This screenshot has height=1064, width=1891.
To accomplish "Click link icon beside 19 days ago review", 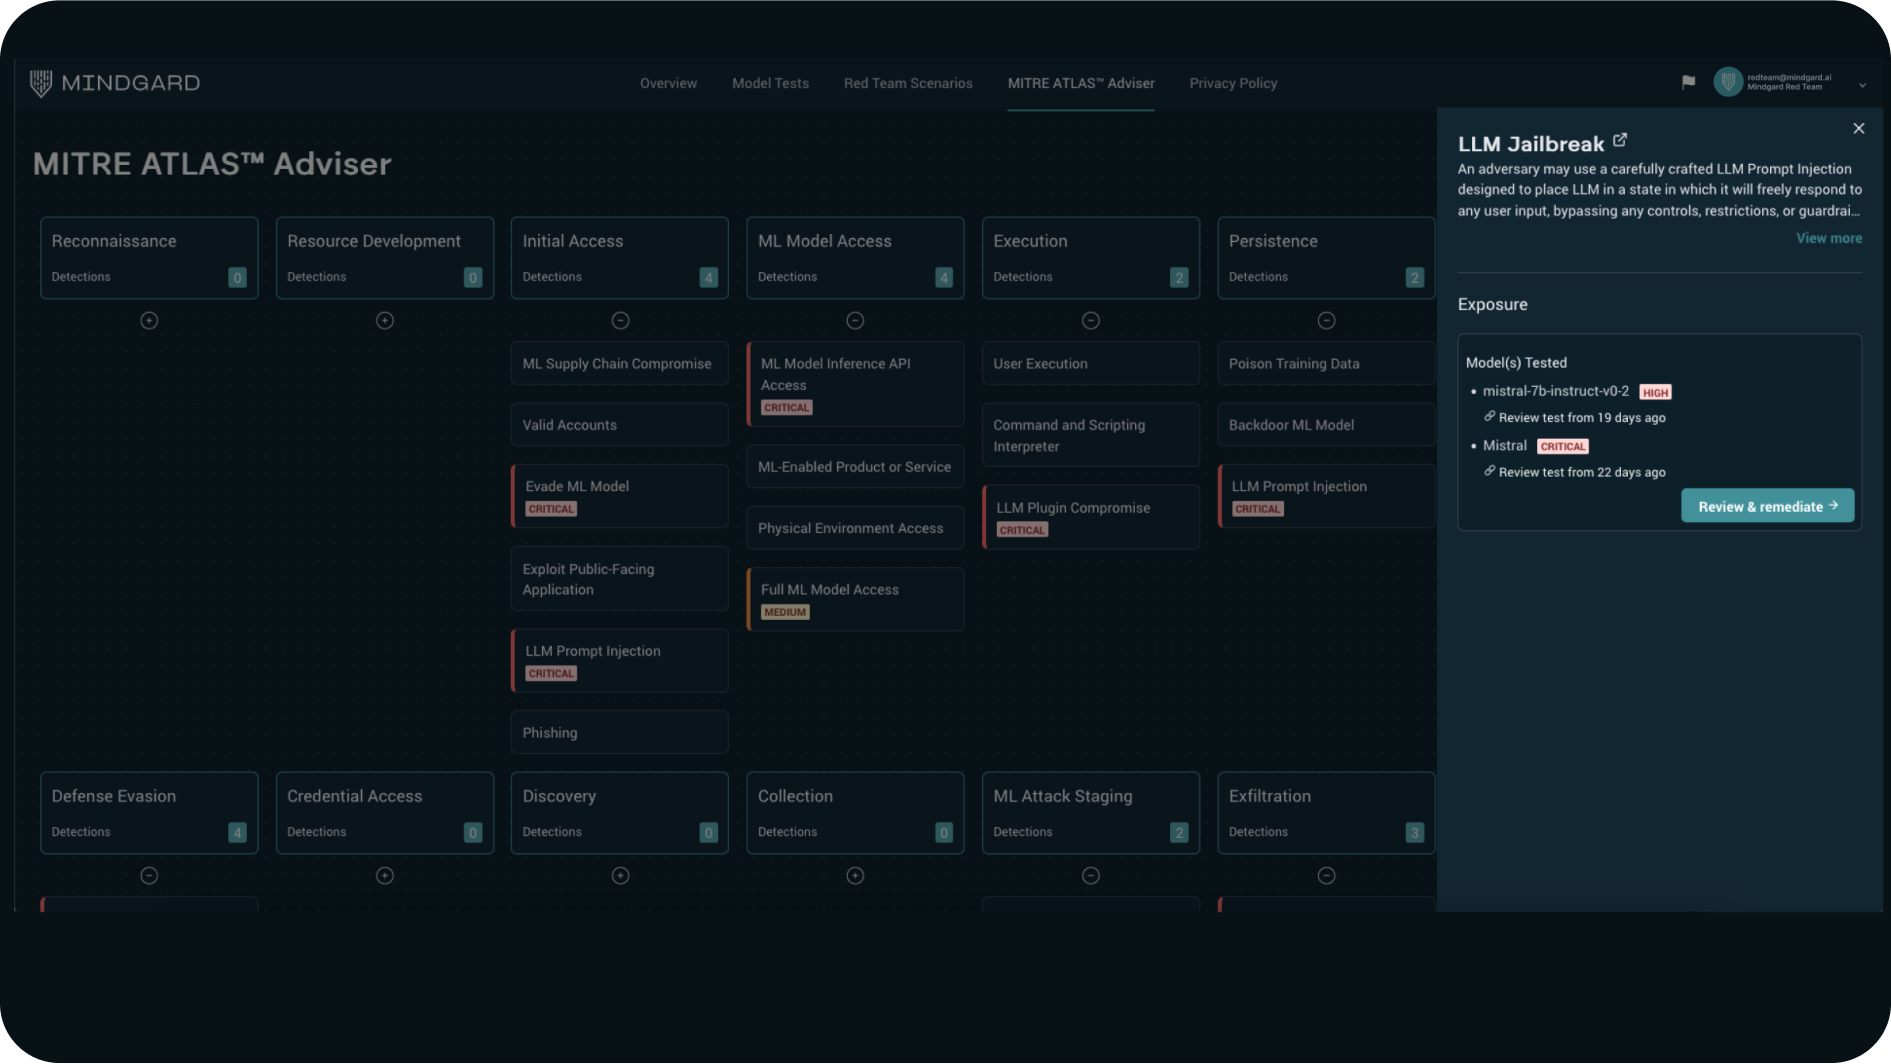I will 1489,416.
